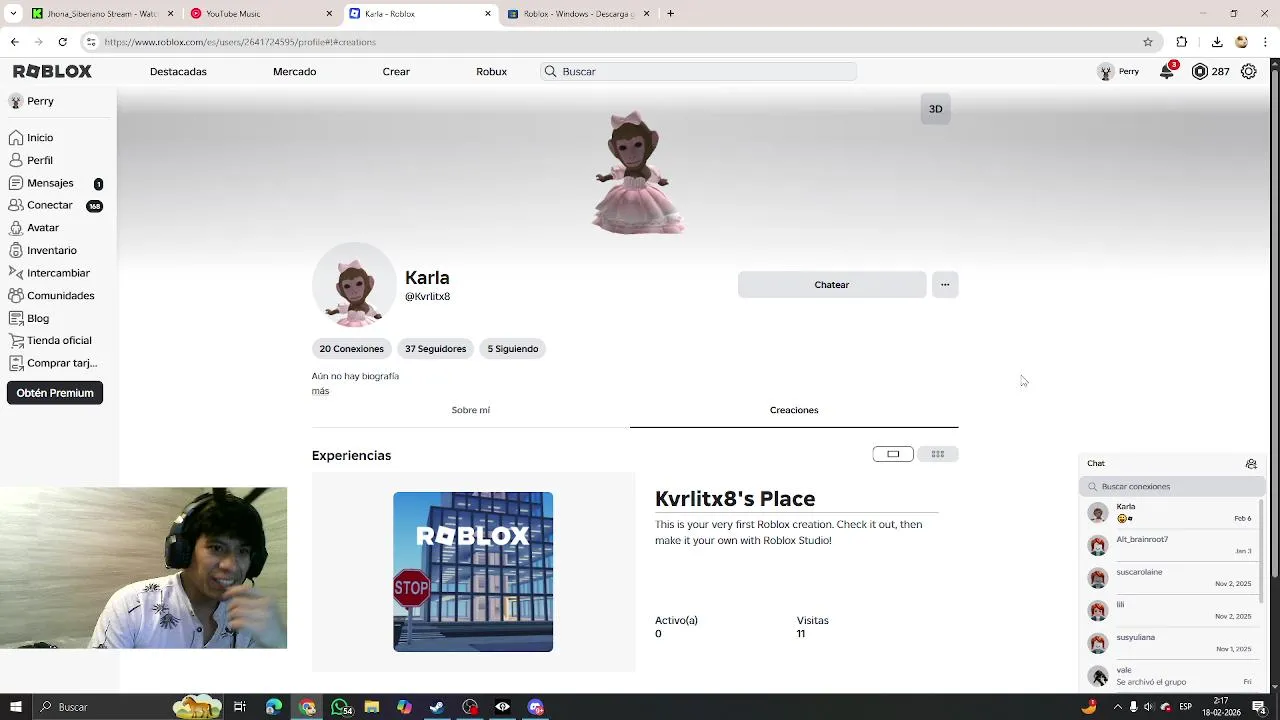
Task: View the 20 Conexiones list
Action: (351, 349)
